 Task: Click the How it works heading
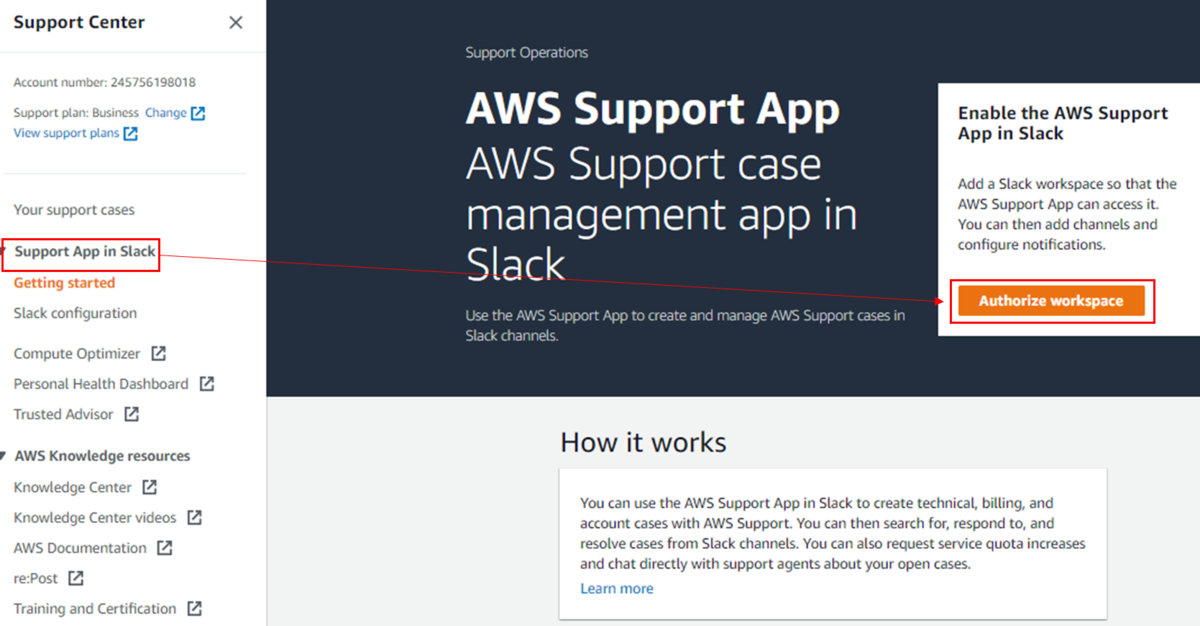[643, 442]
